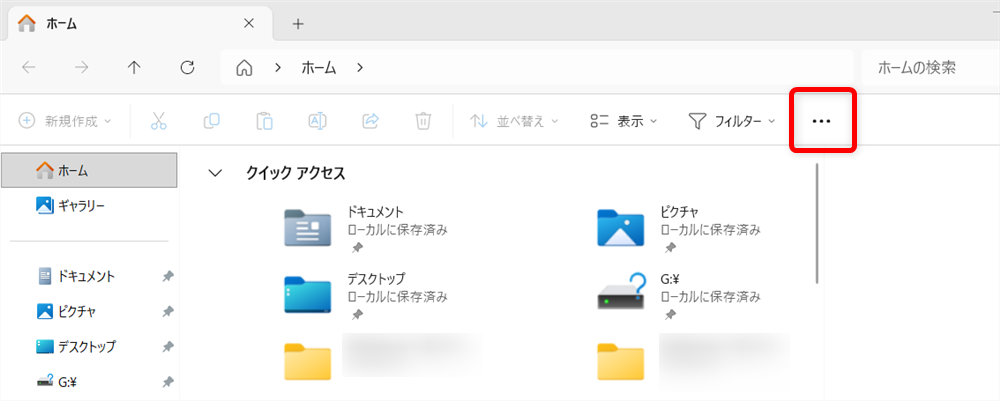Click the Copy icon in toolbar
The width and height of the screenshot is (1000, 401).
(212, 120)
